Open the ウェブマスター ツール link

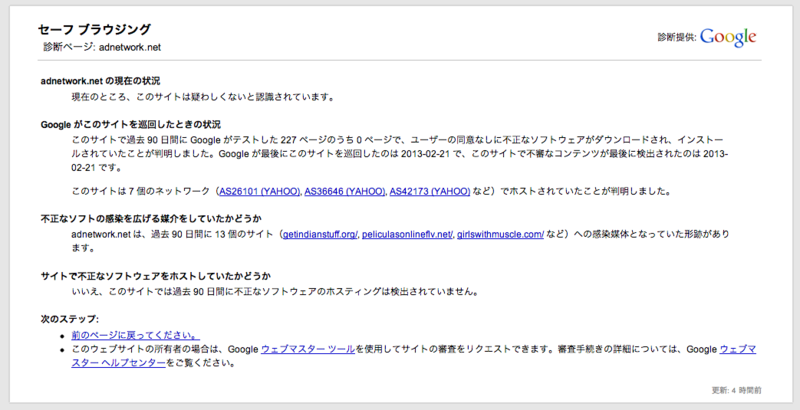click(x=308, y=349)
